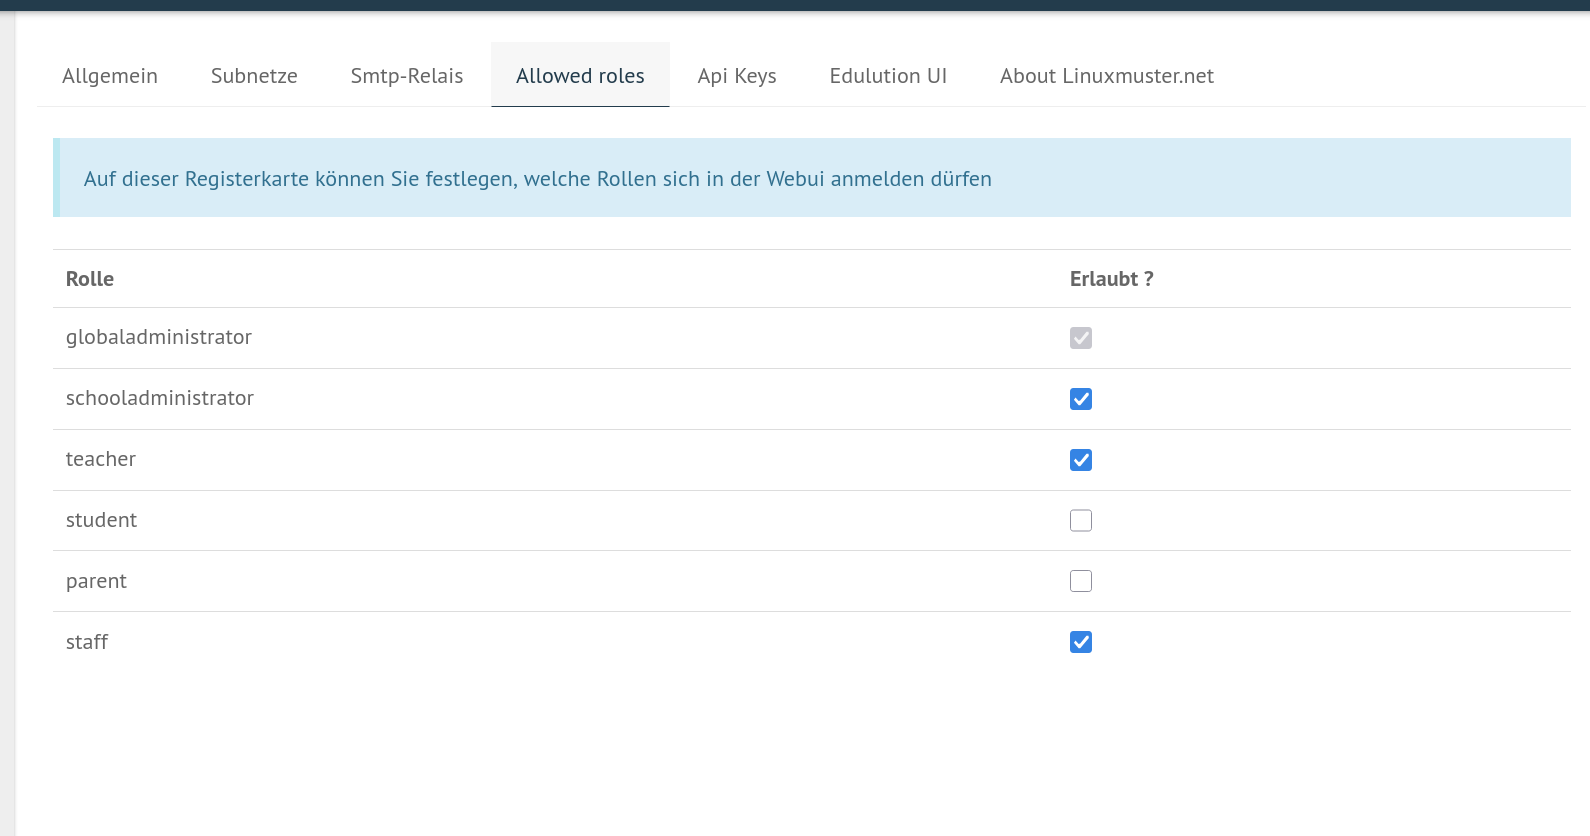Click the Erlaubt ? column header

click(1112, 279)
